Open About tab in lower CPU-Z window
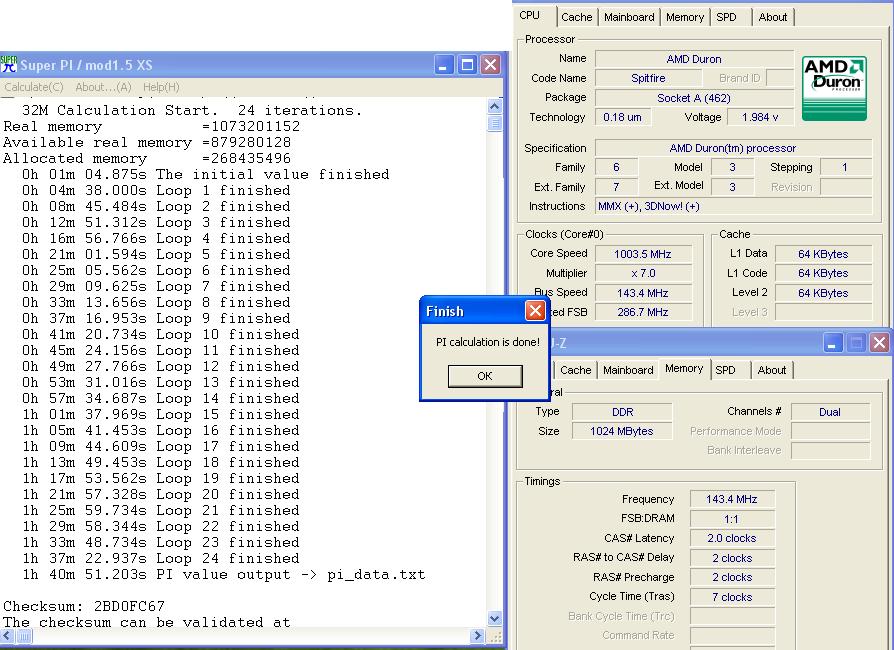This screenshot has width=894, height=650. 771,370
